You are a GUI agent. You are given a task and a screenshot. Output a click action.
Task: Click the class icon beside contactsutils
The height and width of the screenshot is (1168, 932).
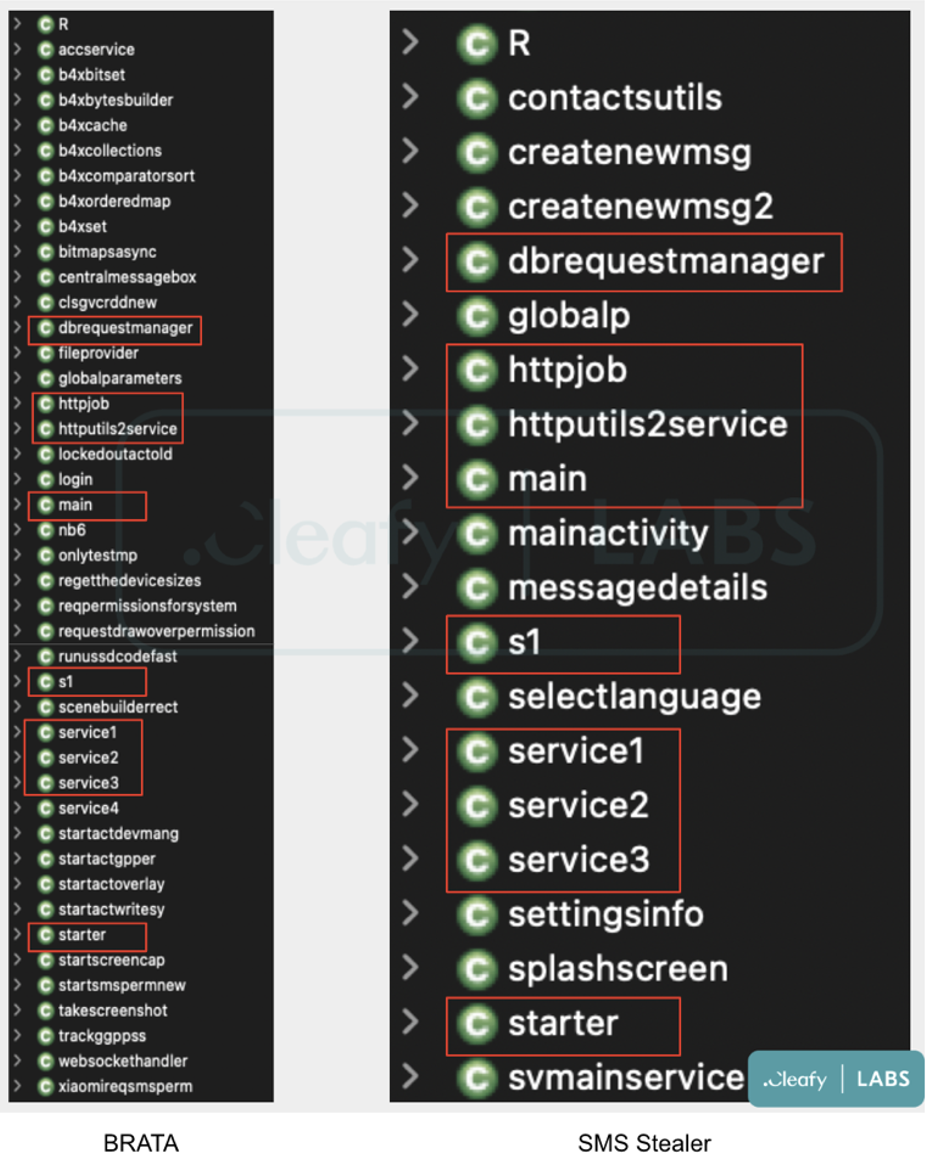(x=477, y=98)
